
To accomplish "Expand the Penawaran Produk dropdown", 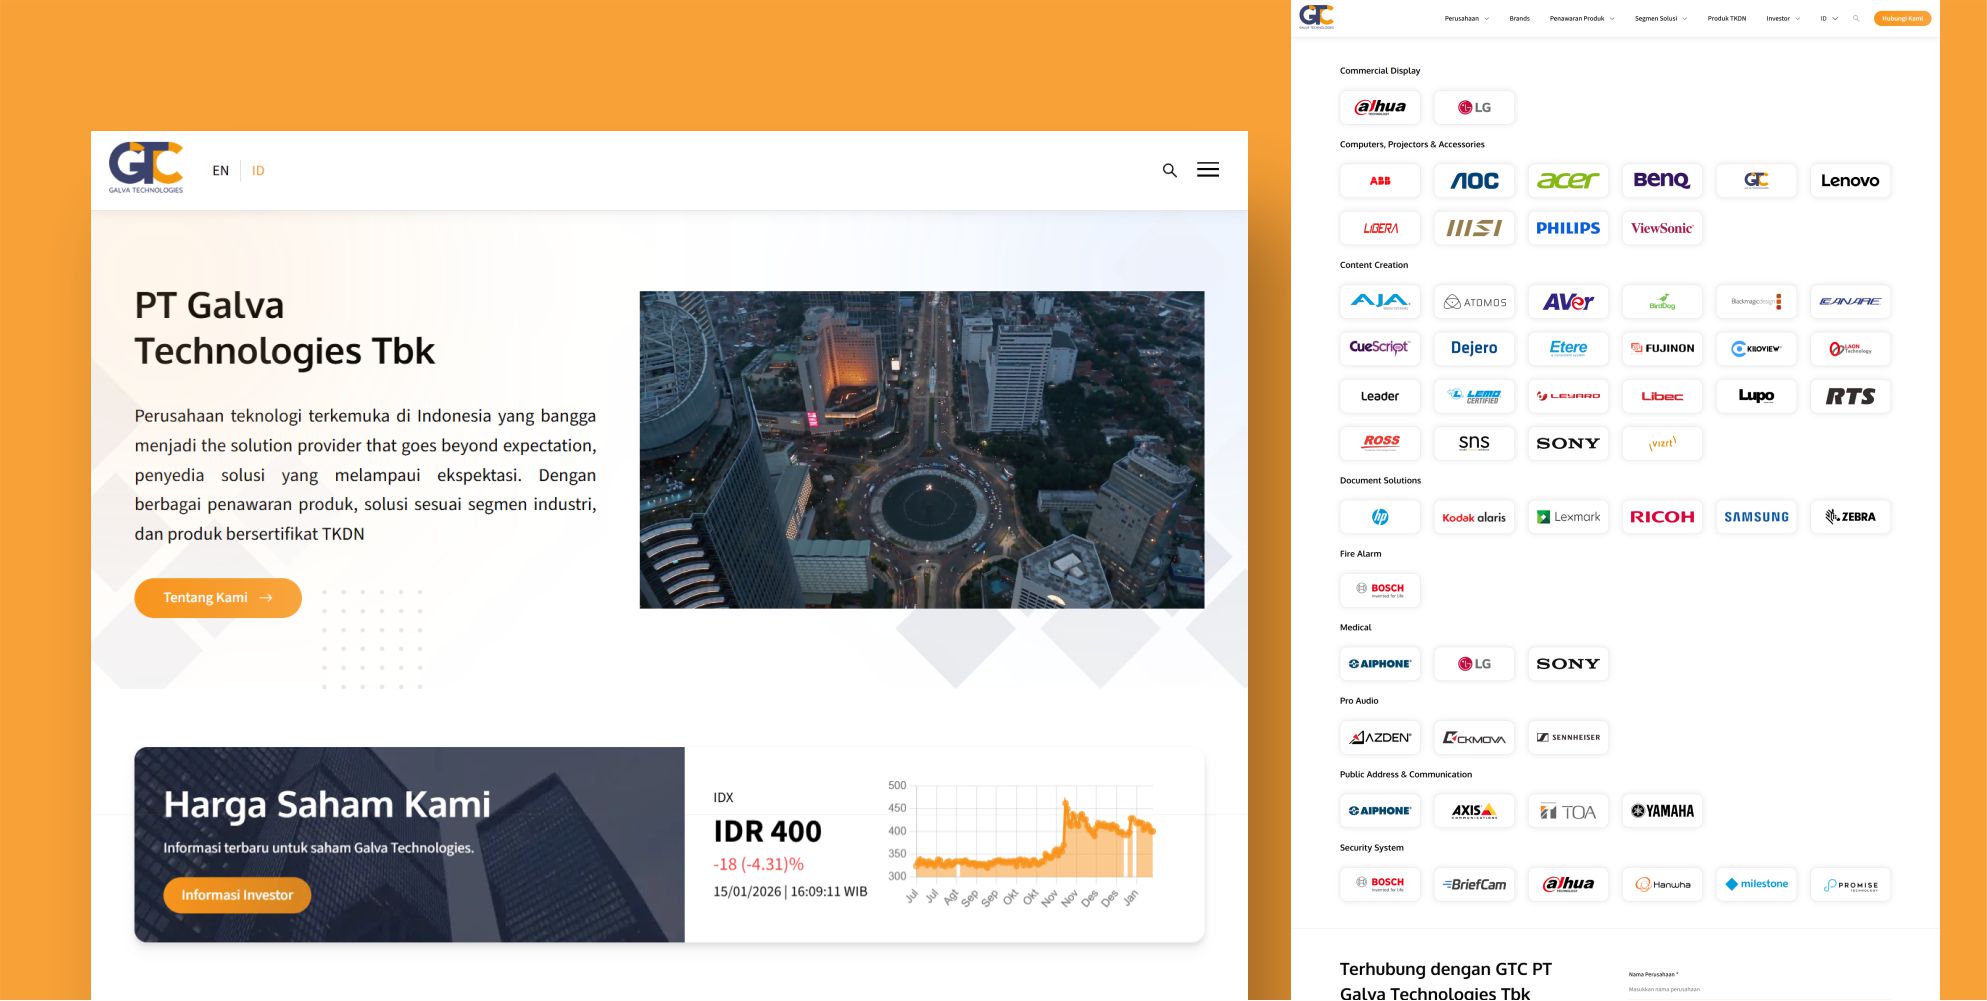I will [x=1581, y=19].
